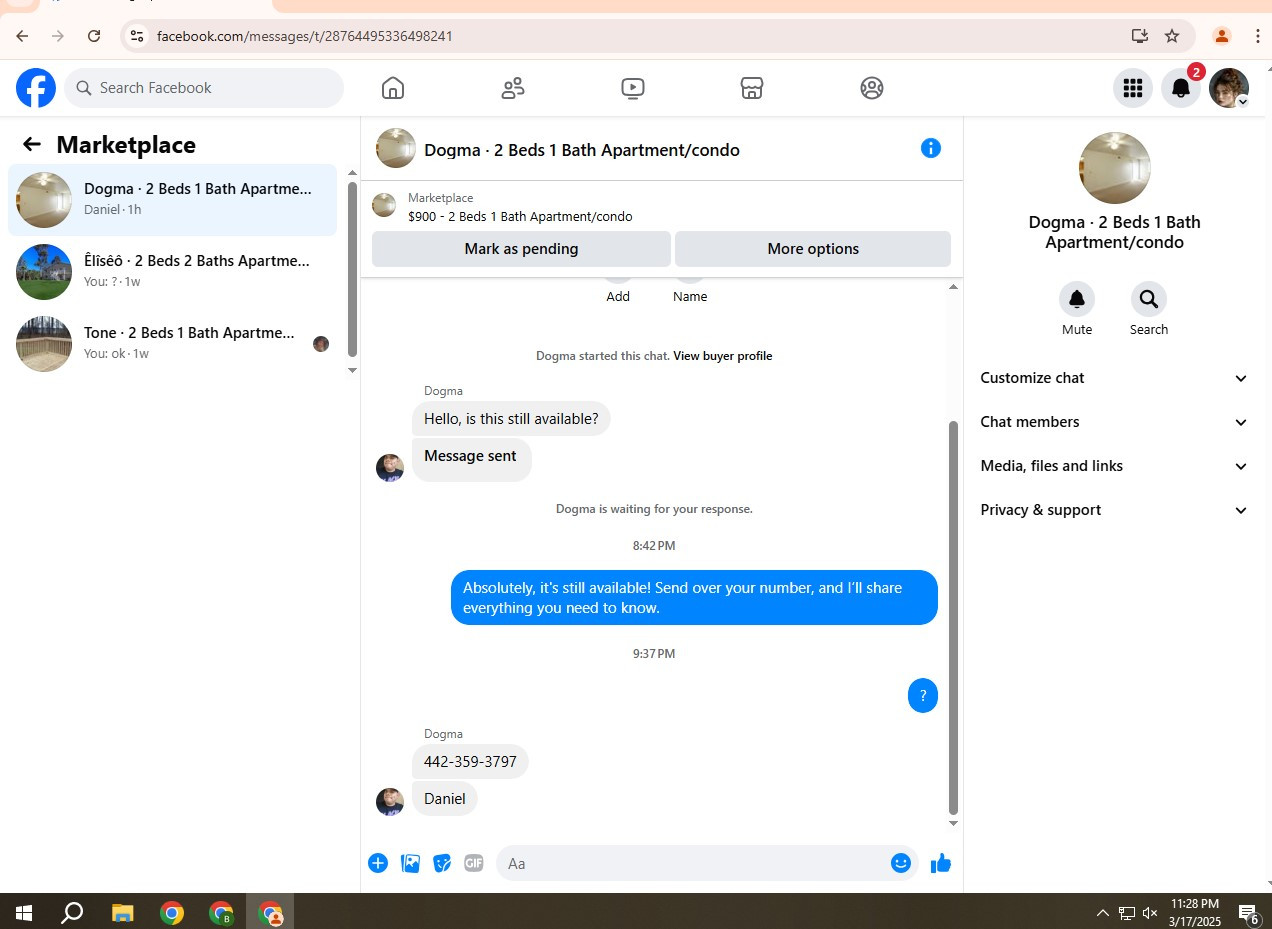The height and width of the screenshot is (929, 1272).
Task: Open Chrome three-dot menu
Action: (x=1258, y=36)
